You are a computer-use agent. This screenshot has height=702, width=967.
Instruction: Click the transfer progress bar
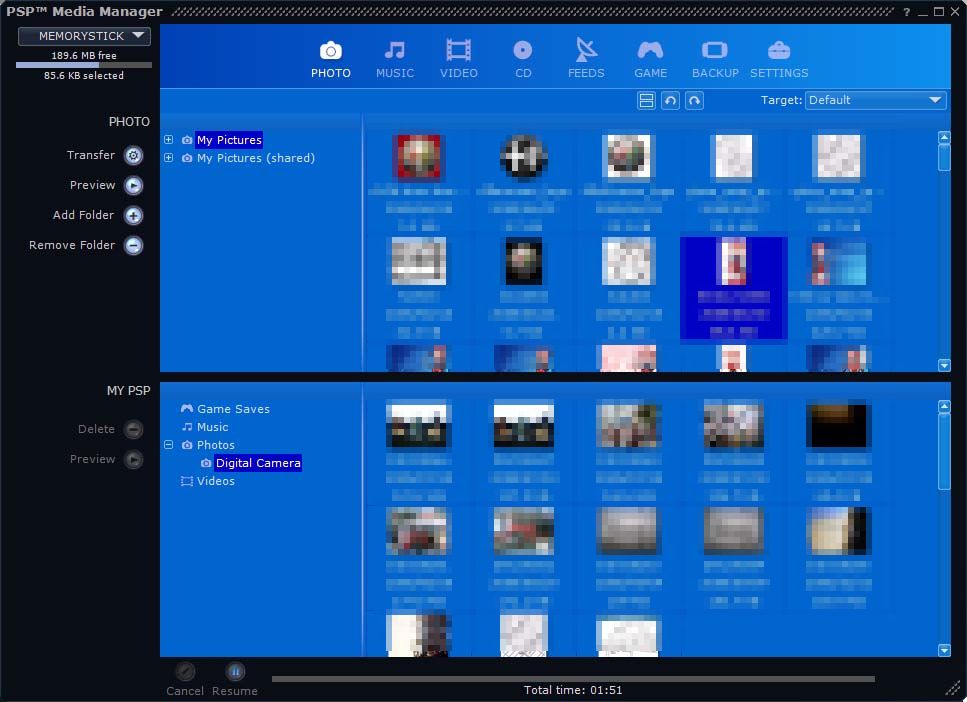tap(573, 679)
